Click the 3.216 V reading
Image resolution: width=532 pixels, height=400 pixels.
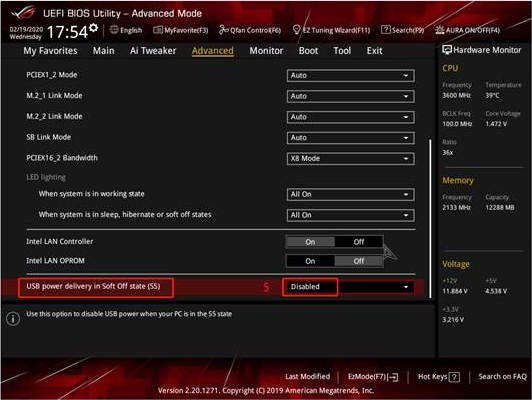pyautogui.click(x=453, y=320)
